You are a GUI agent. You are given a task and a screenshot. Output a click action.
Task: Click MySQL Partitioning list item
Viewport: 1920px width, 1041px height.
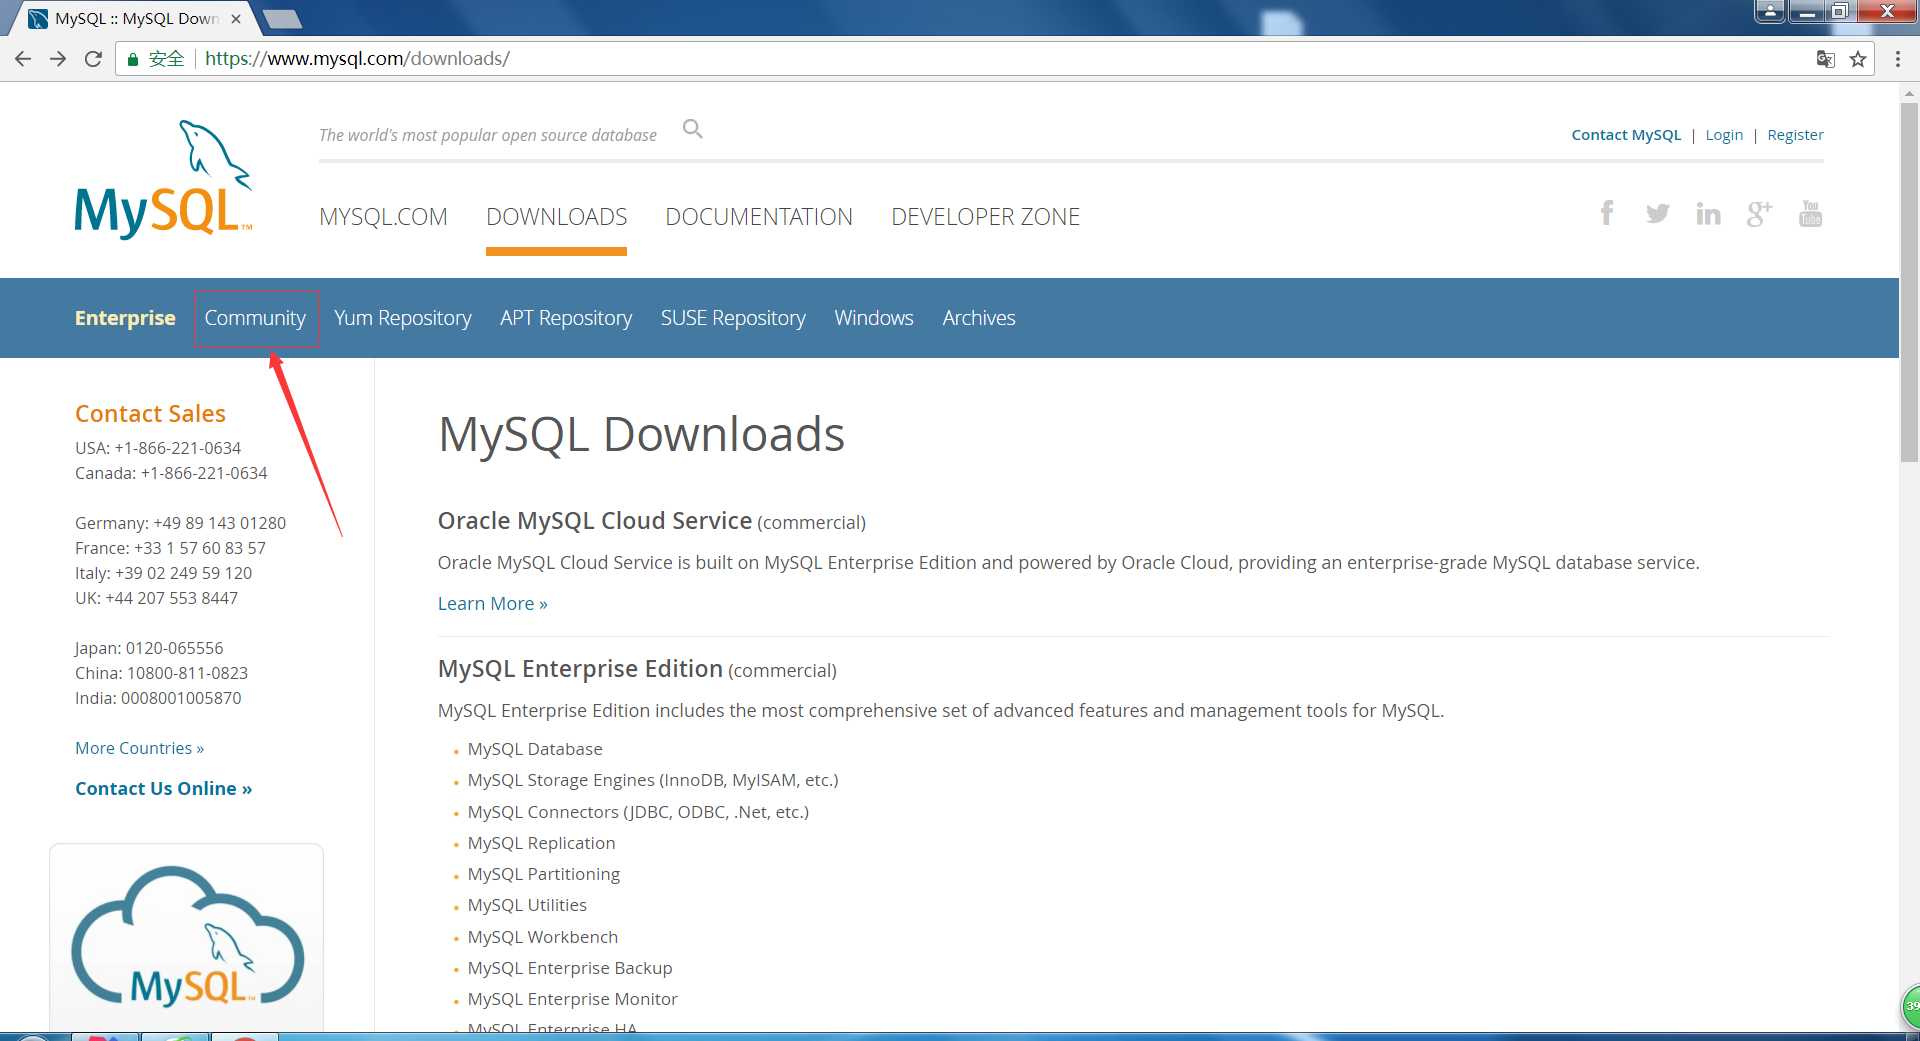(x=543, y=874)
